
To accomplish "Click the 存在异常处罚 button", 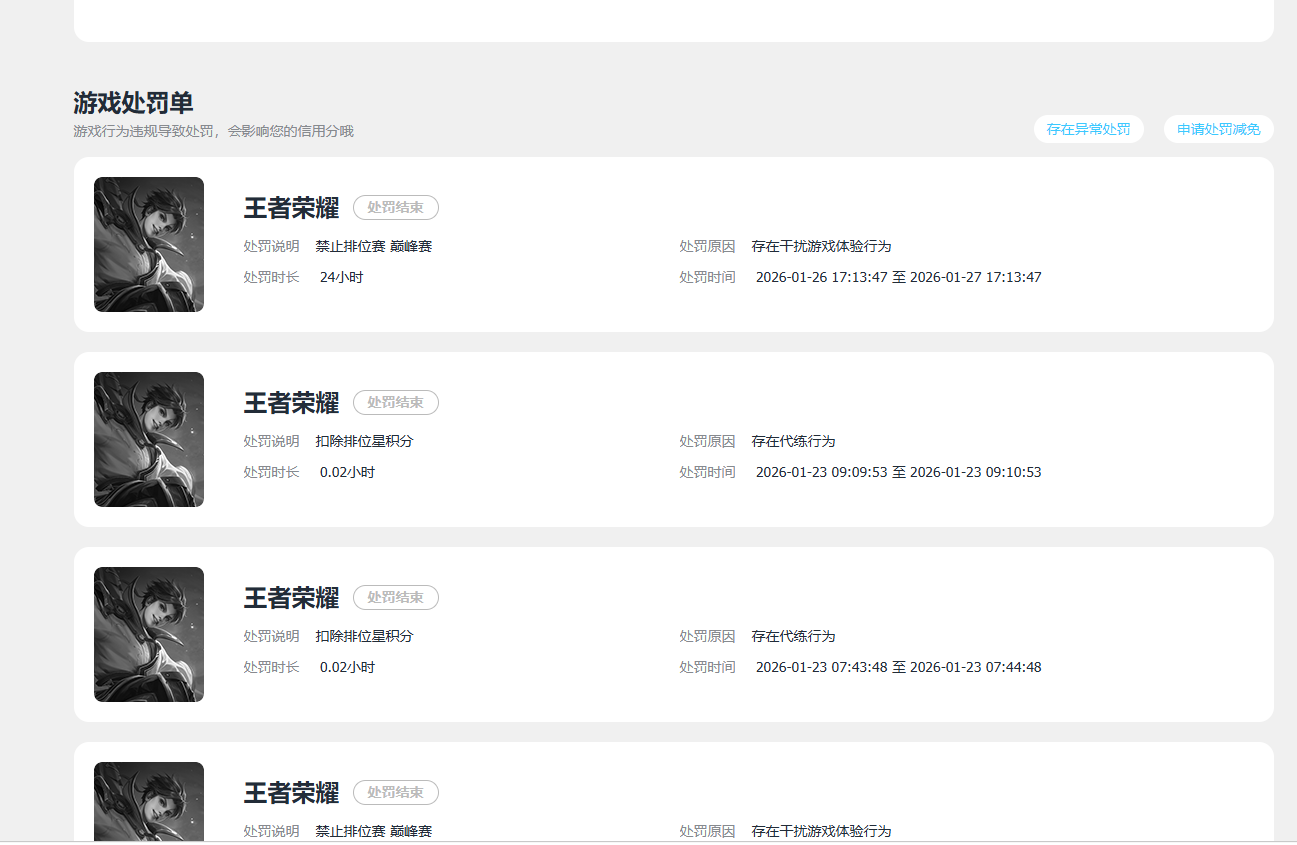I will [1088, 129].
